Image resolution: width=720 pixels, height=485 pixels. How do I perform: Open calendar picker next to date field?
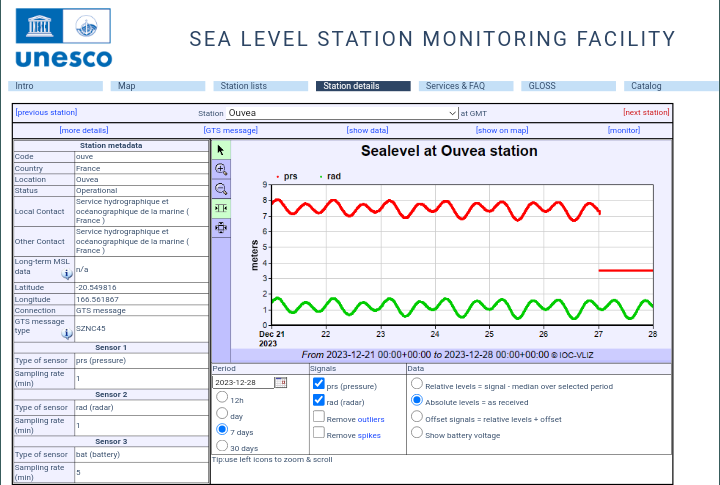pos(281,382)
